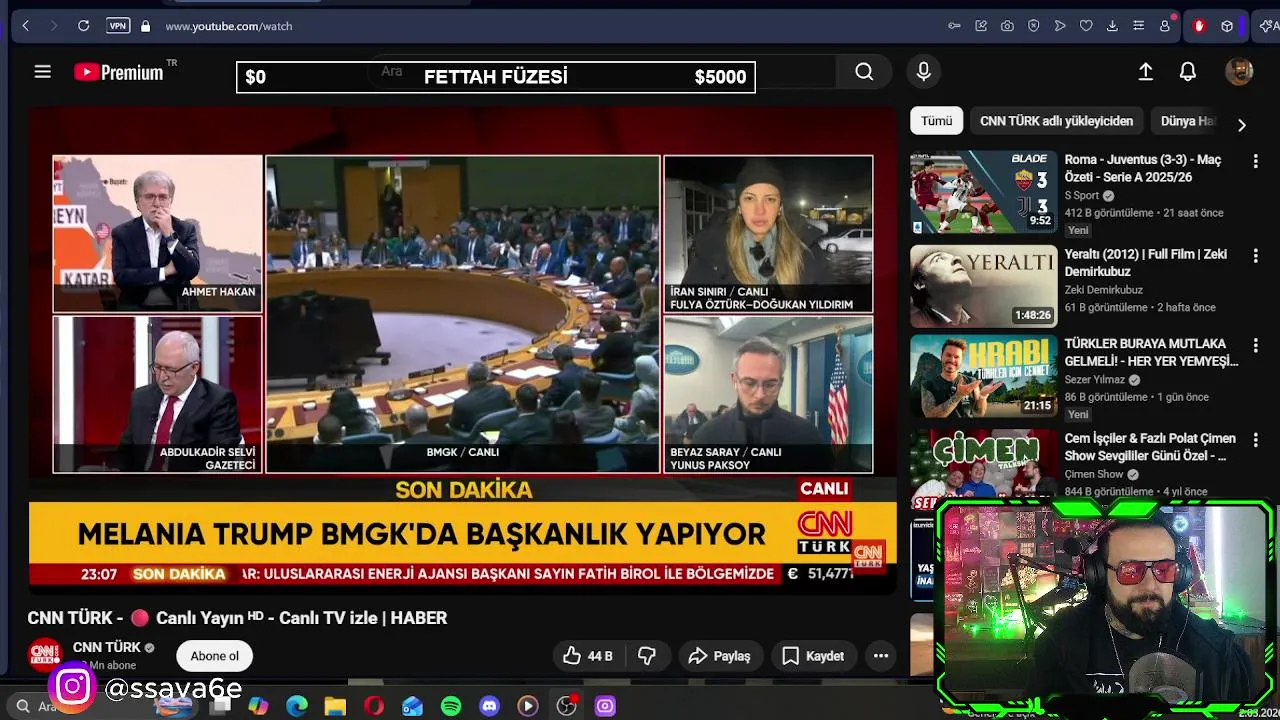Open the CNN TÜRK channel avatar

click(45, 655)
